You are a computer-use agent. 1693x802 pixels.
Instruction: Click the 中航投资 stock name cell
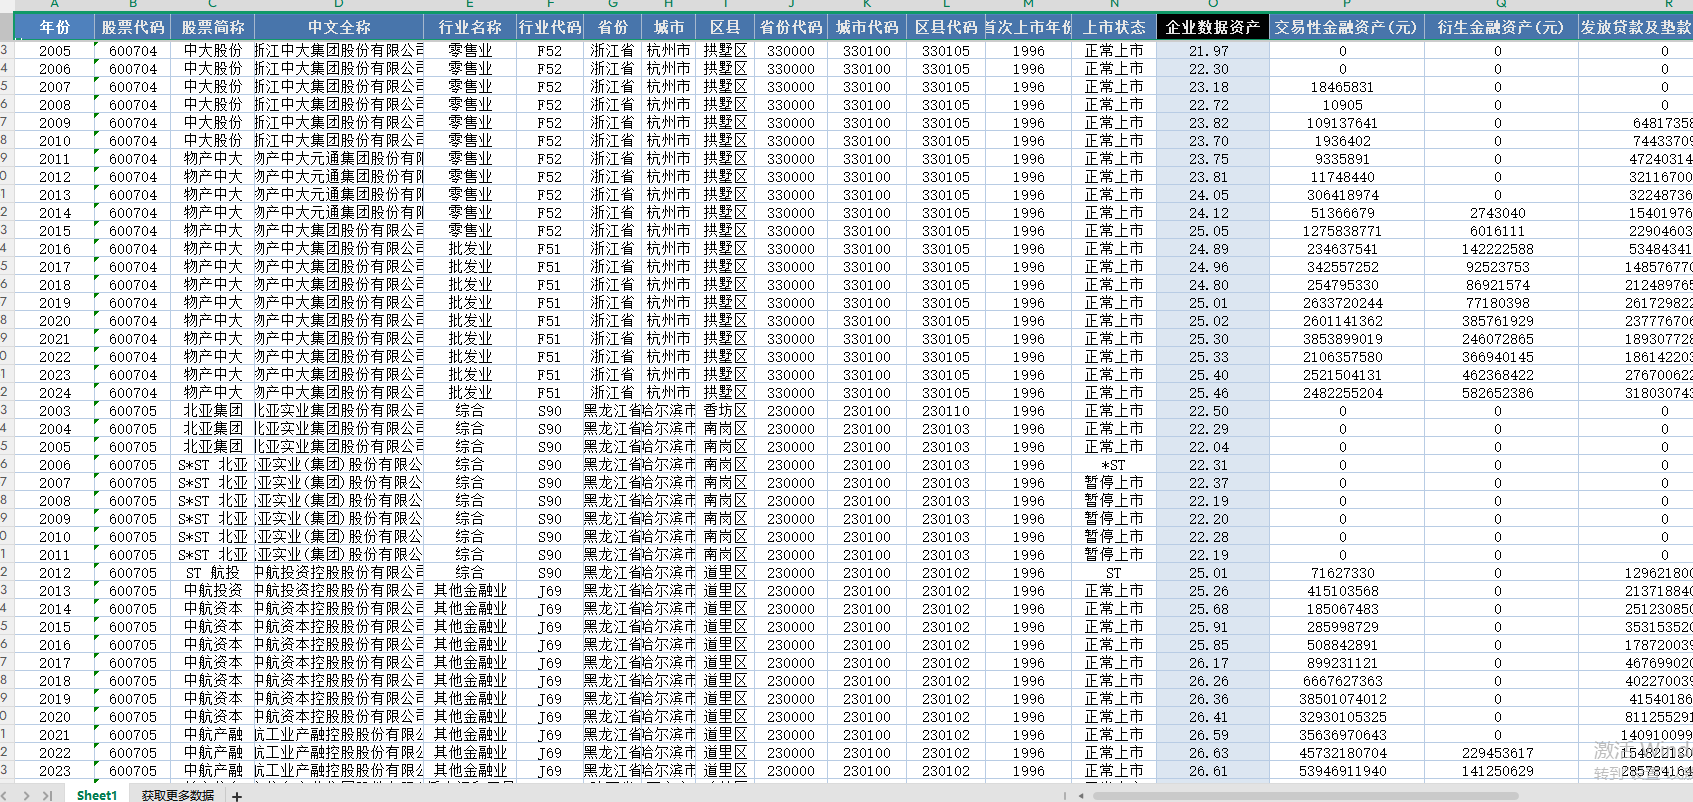pos(213,591)
